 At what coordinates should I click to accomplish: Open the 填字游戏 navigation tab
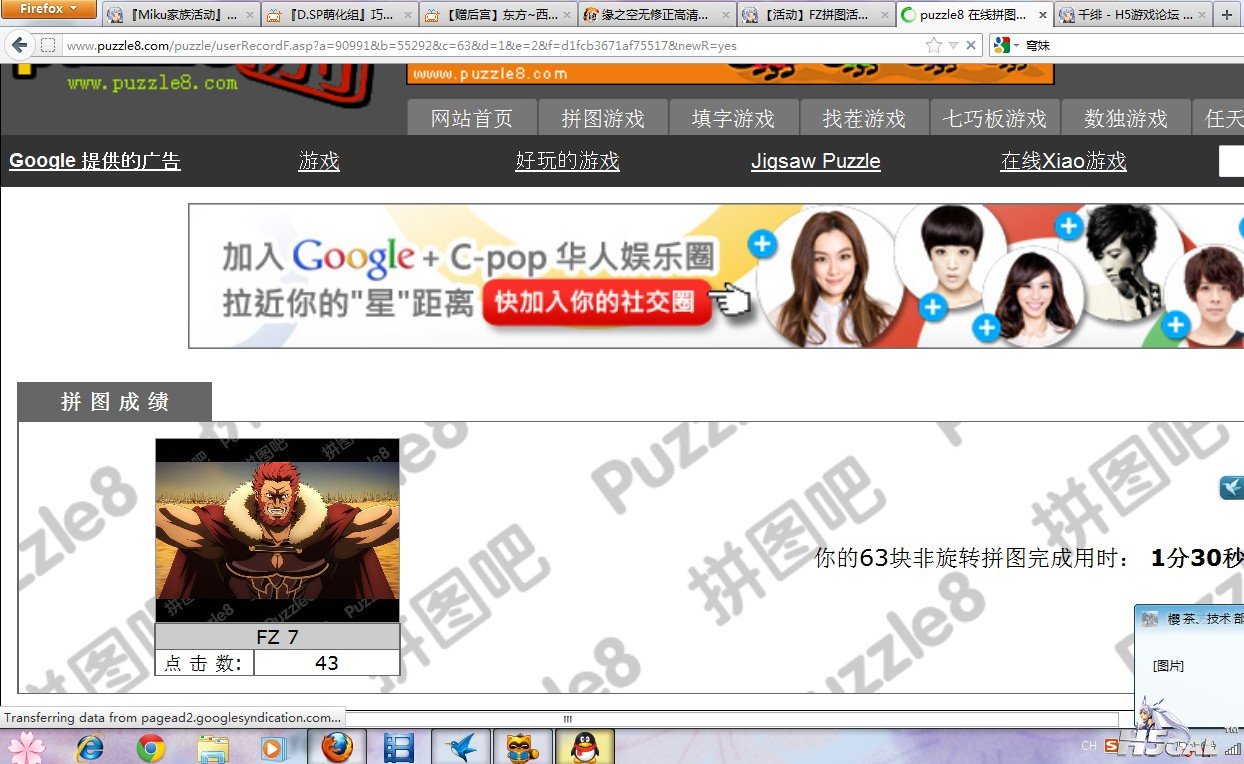pos(734,118)
